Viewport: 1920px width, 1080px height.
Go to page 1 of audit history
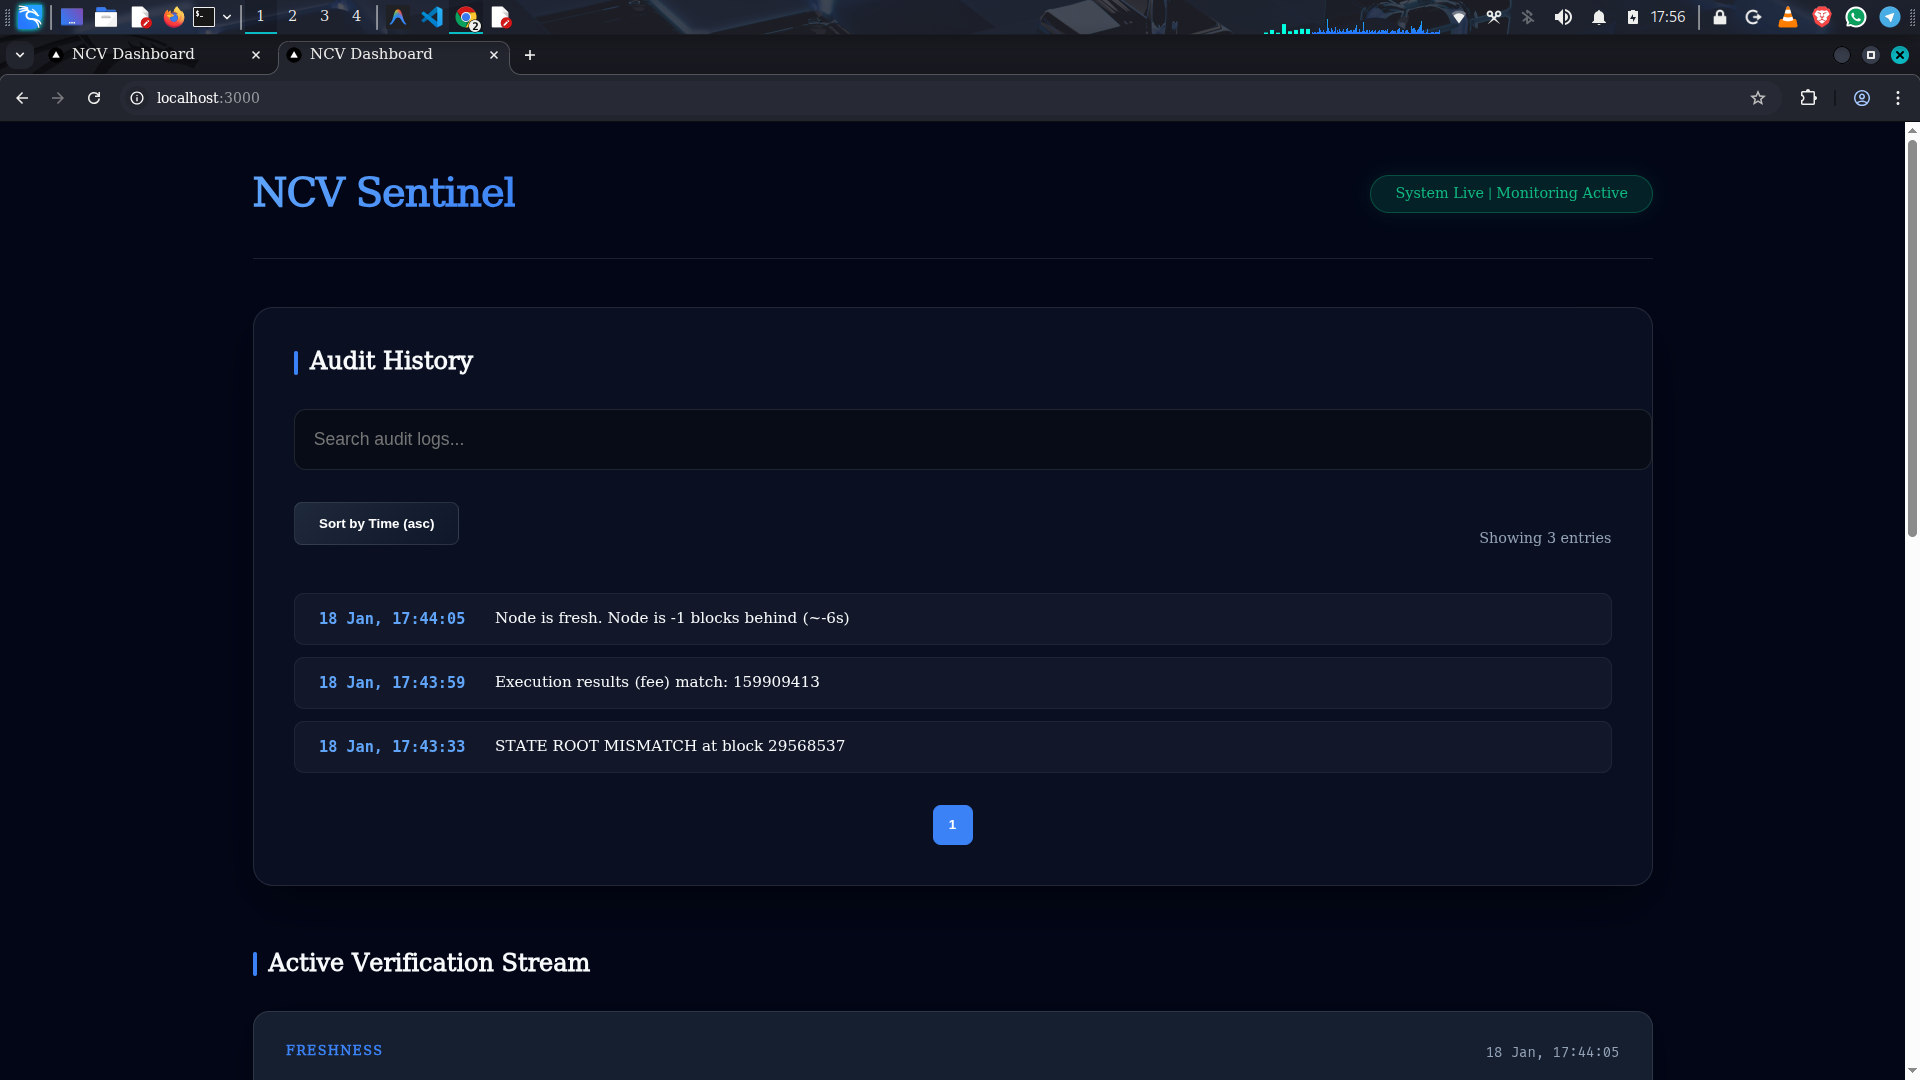(952, 825)
